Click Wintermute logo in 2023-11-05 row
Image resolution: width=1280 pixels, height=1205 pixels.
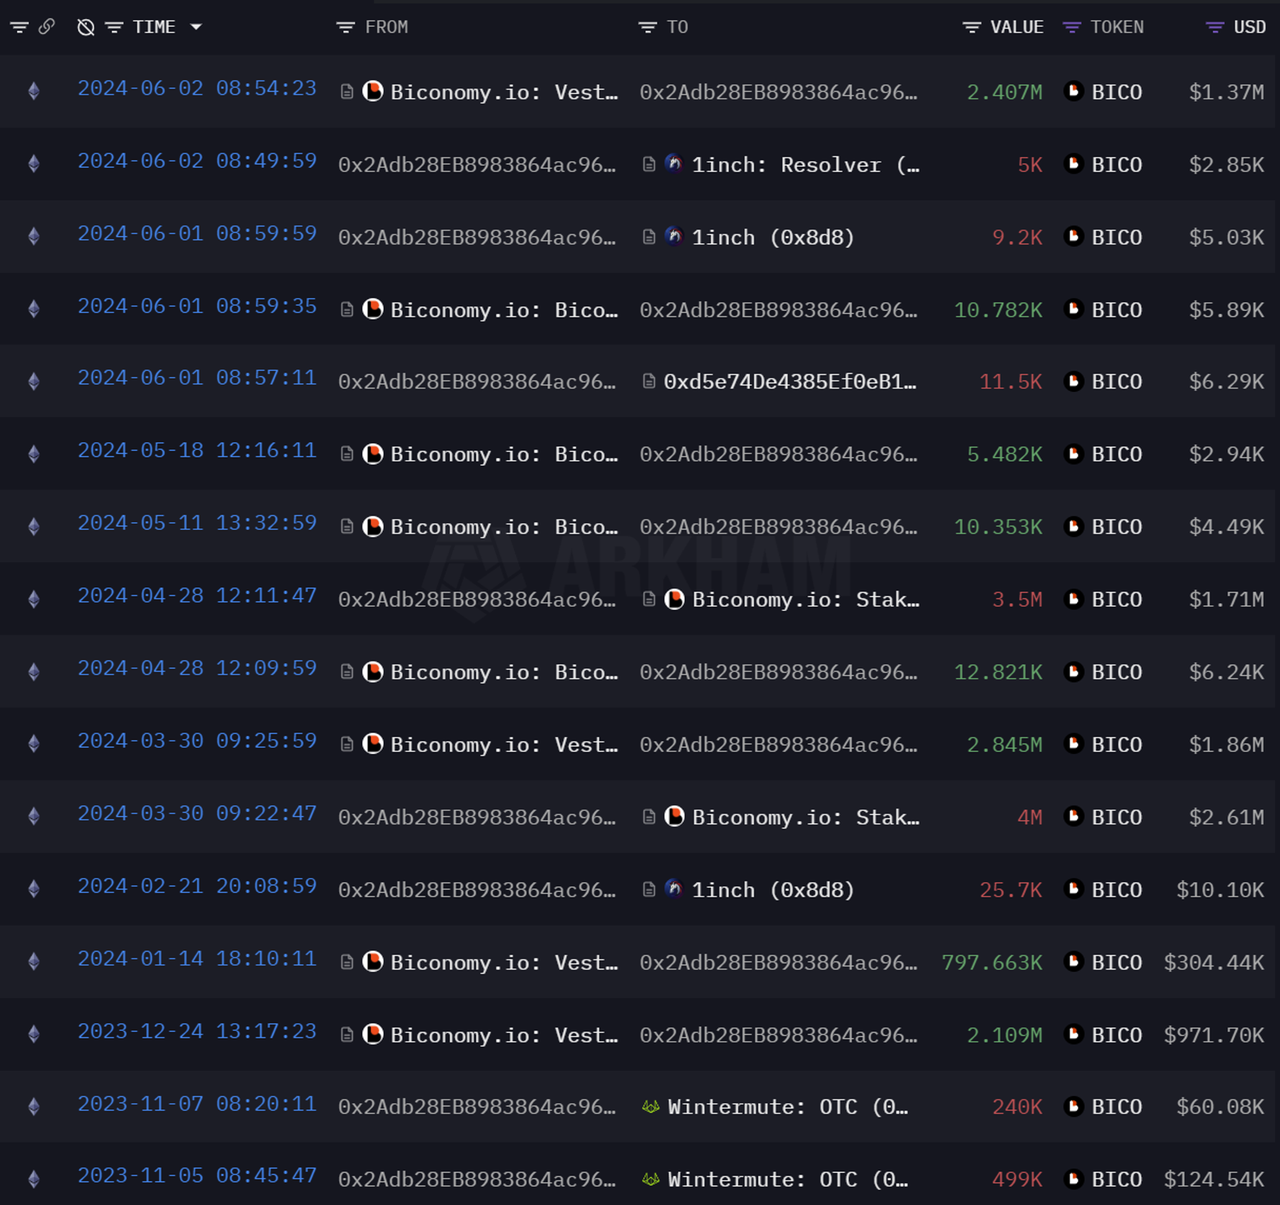[x=651, y=1180]
